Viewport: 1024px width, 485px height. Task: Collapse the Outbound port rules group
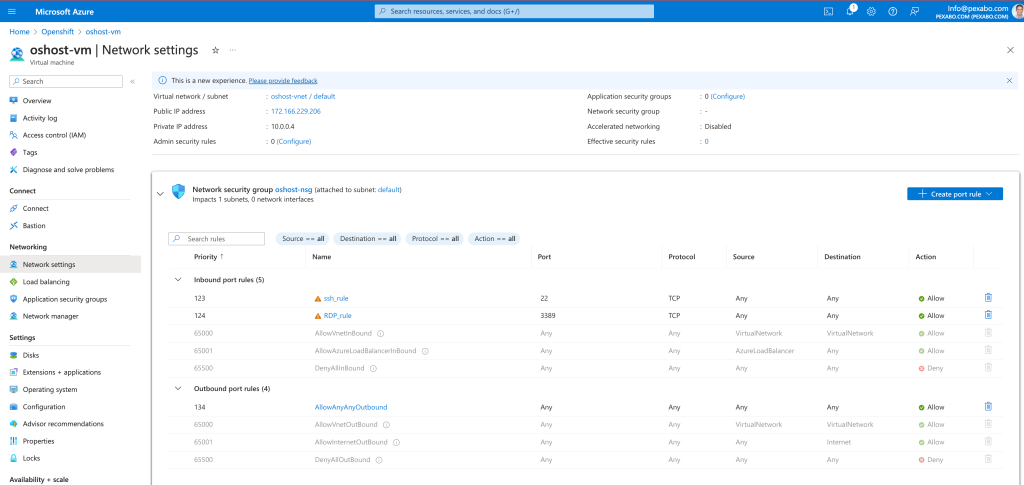pyautogui.click(x=177, y=388)
